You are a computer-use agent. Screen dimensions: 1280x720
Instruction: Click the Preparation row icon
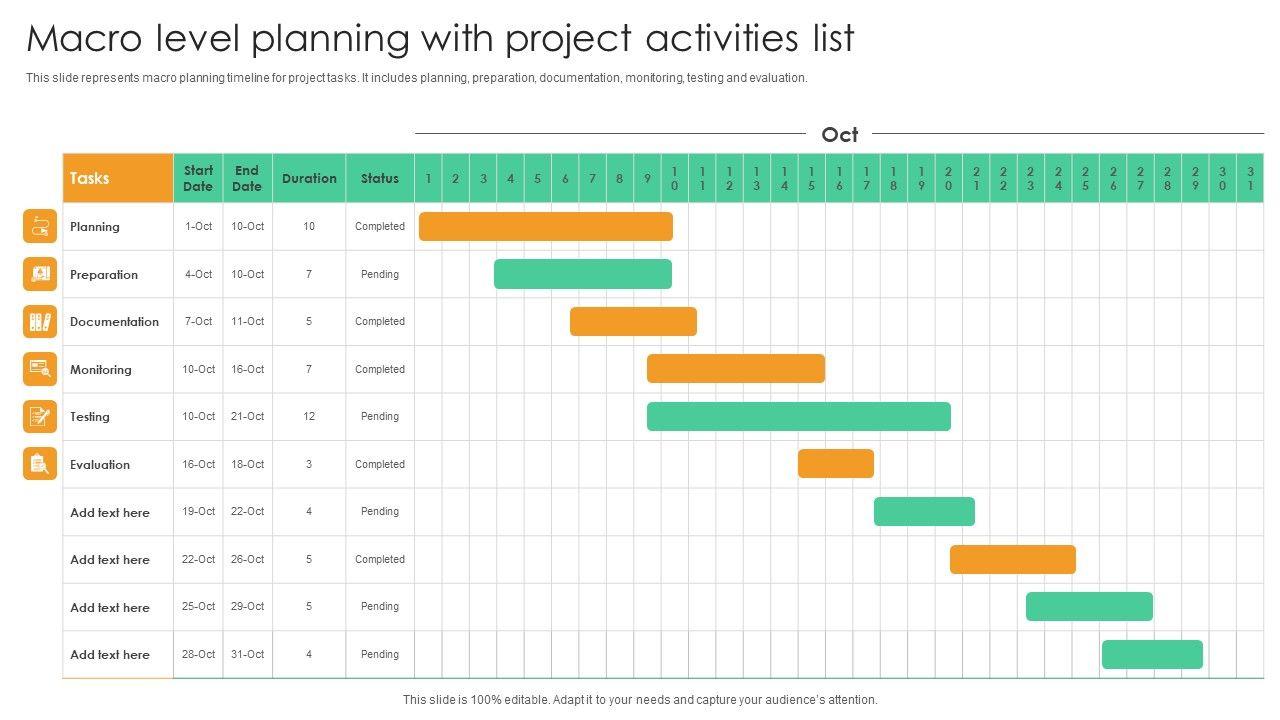(x=40, y=274)
